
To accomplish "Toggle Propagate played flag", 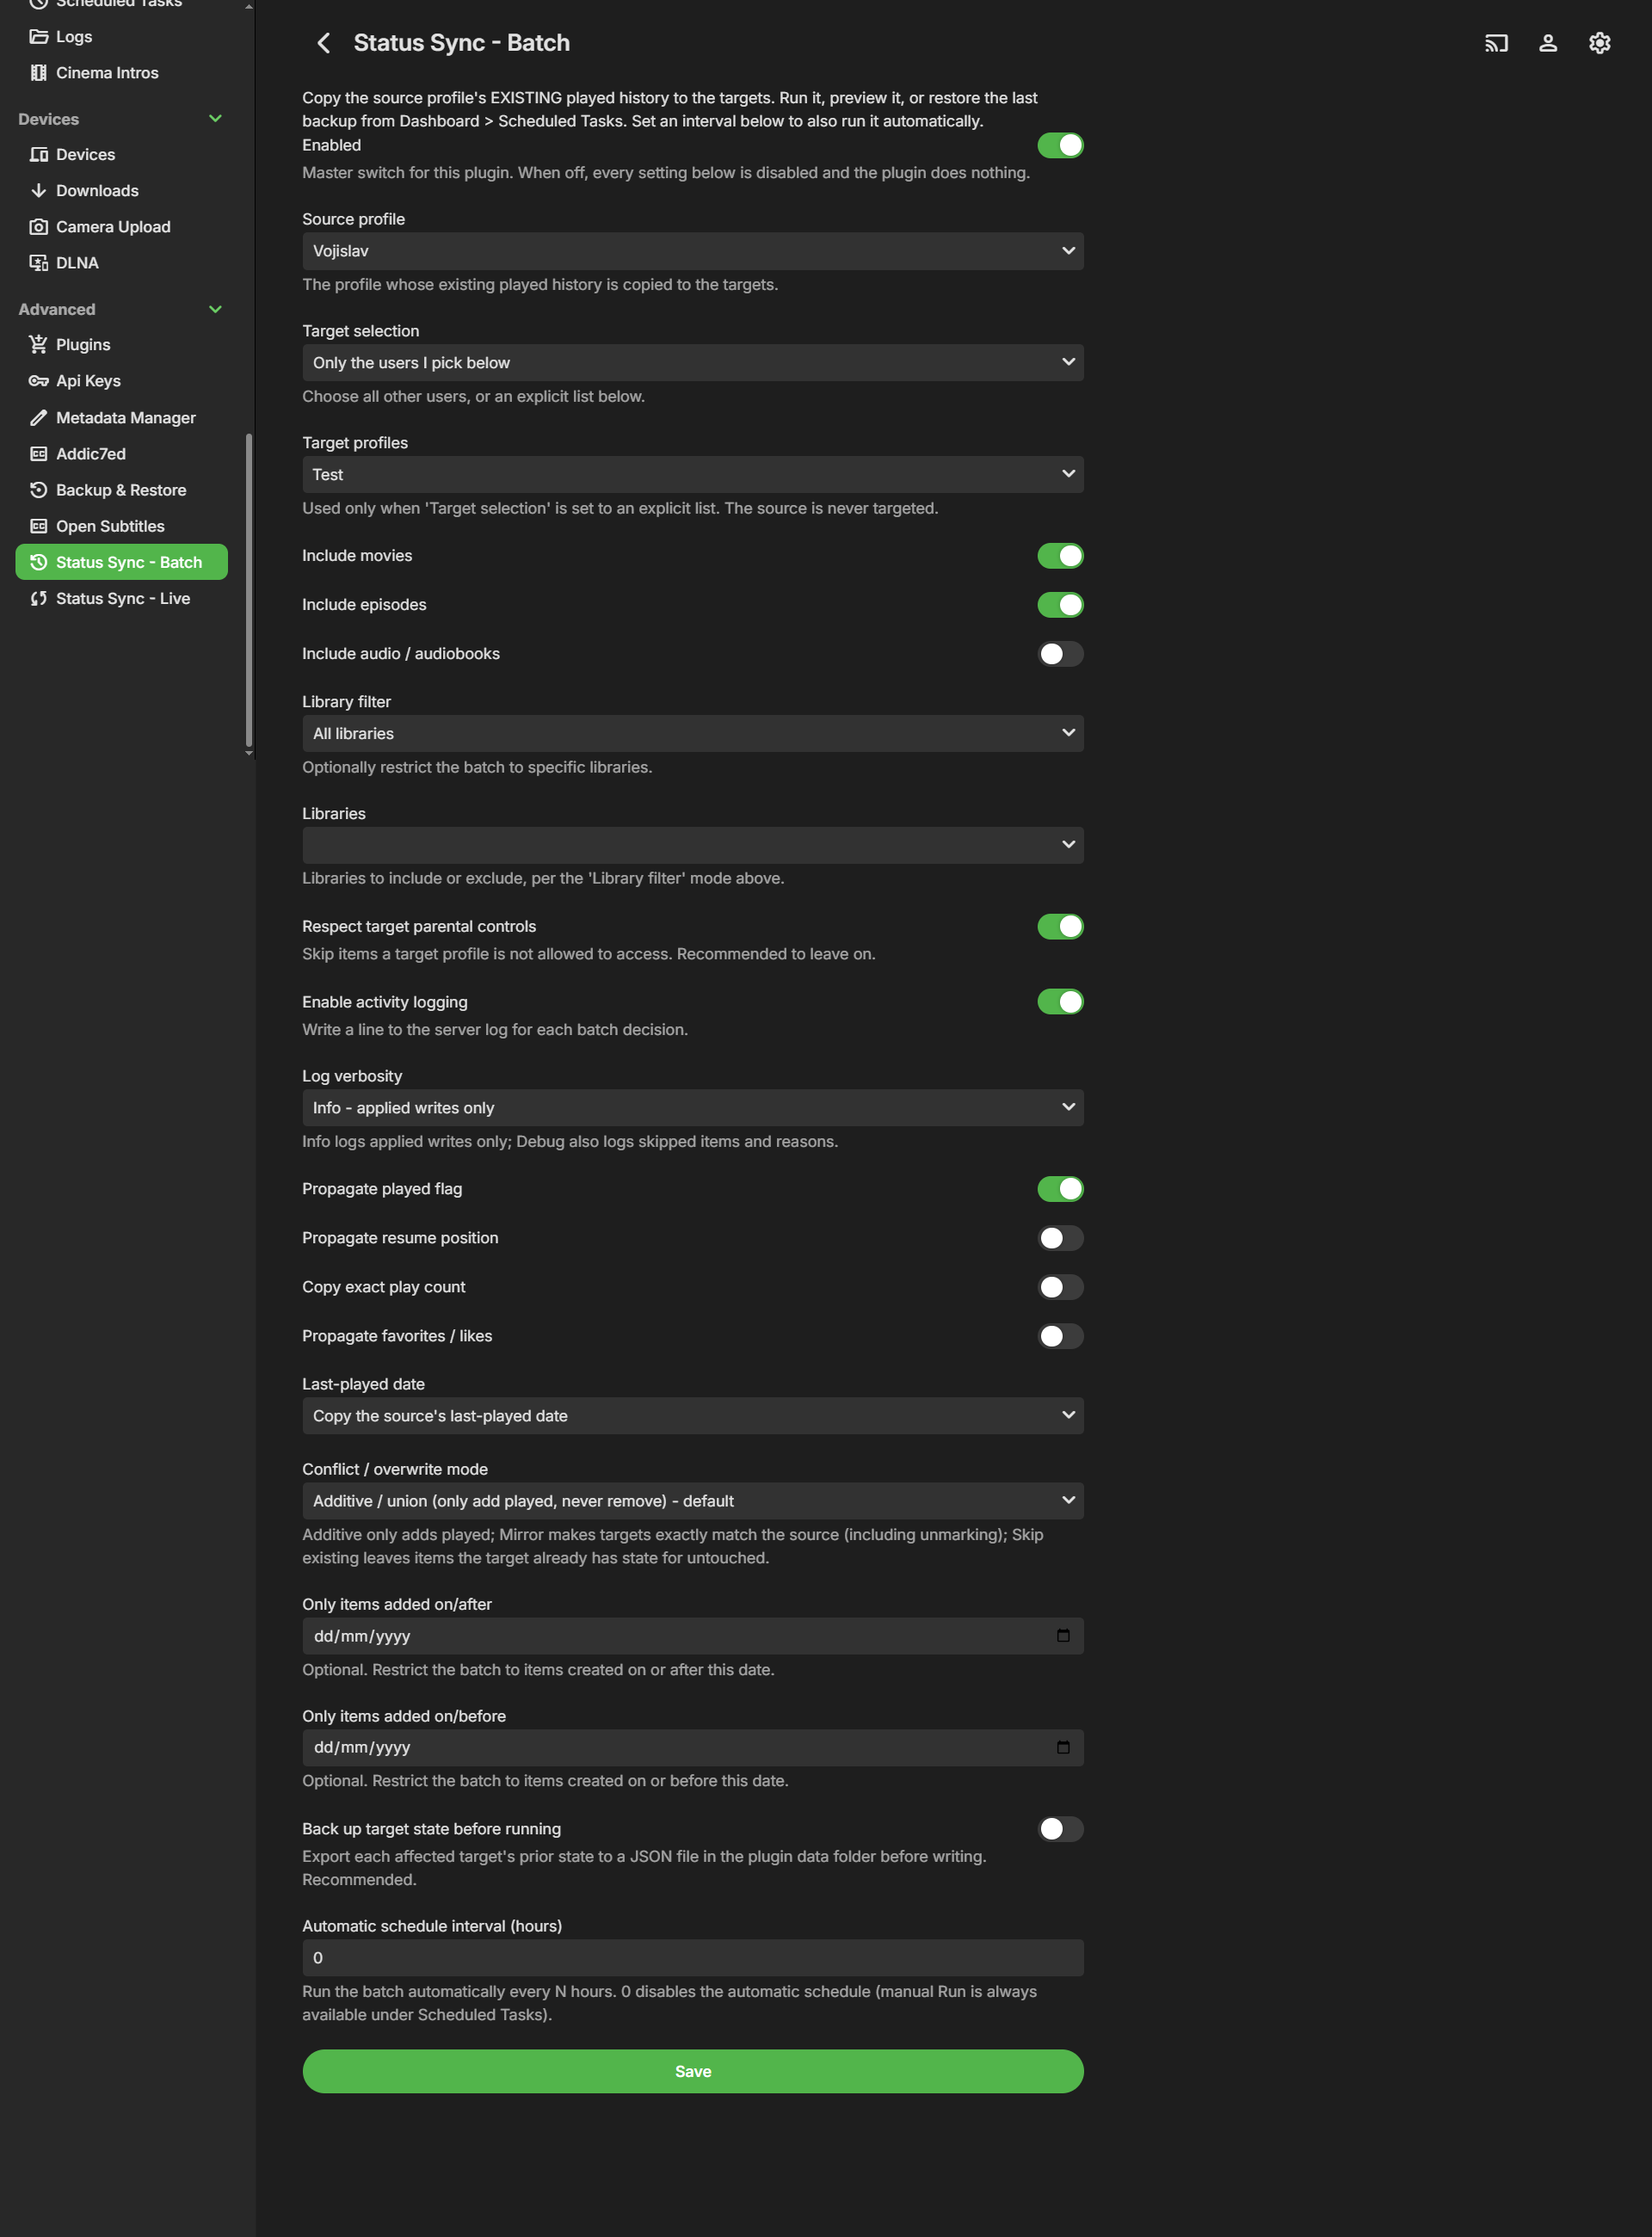I will 1060,1189.
